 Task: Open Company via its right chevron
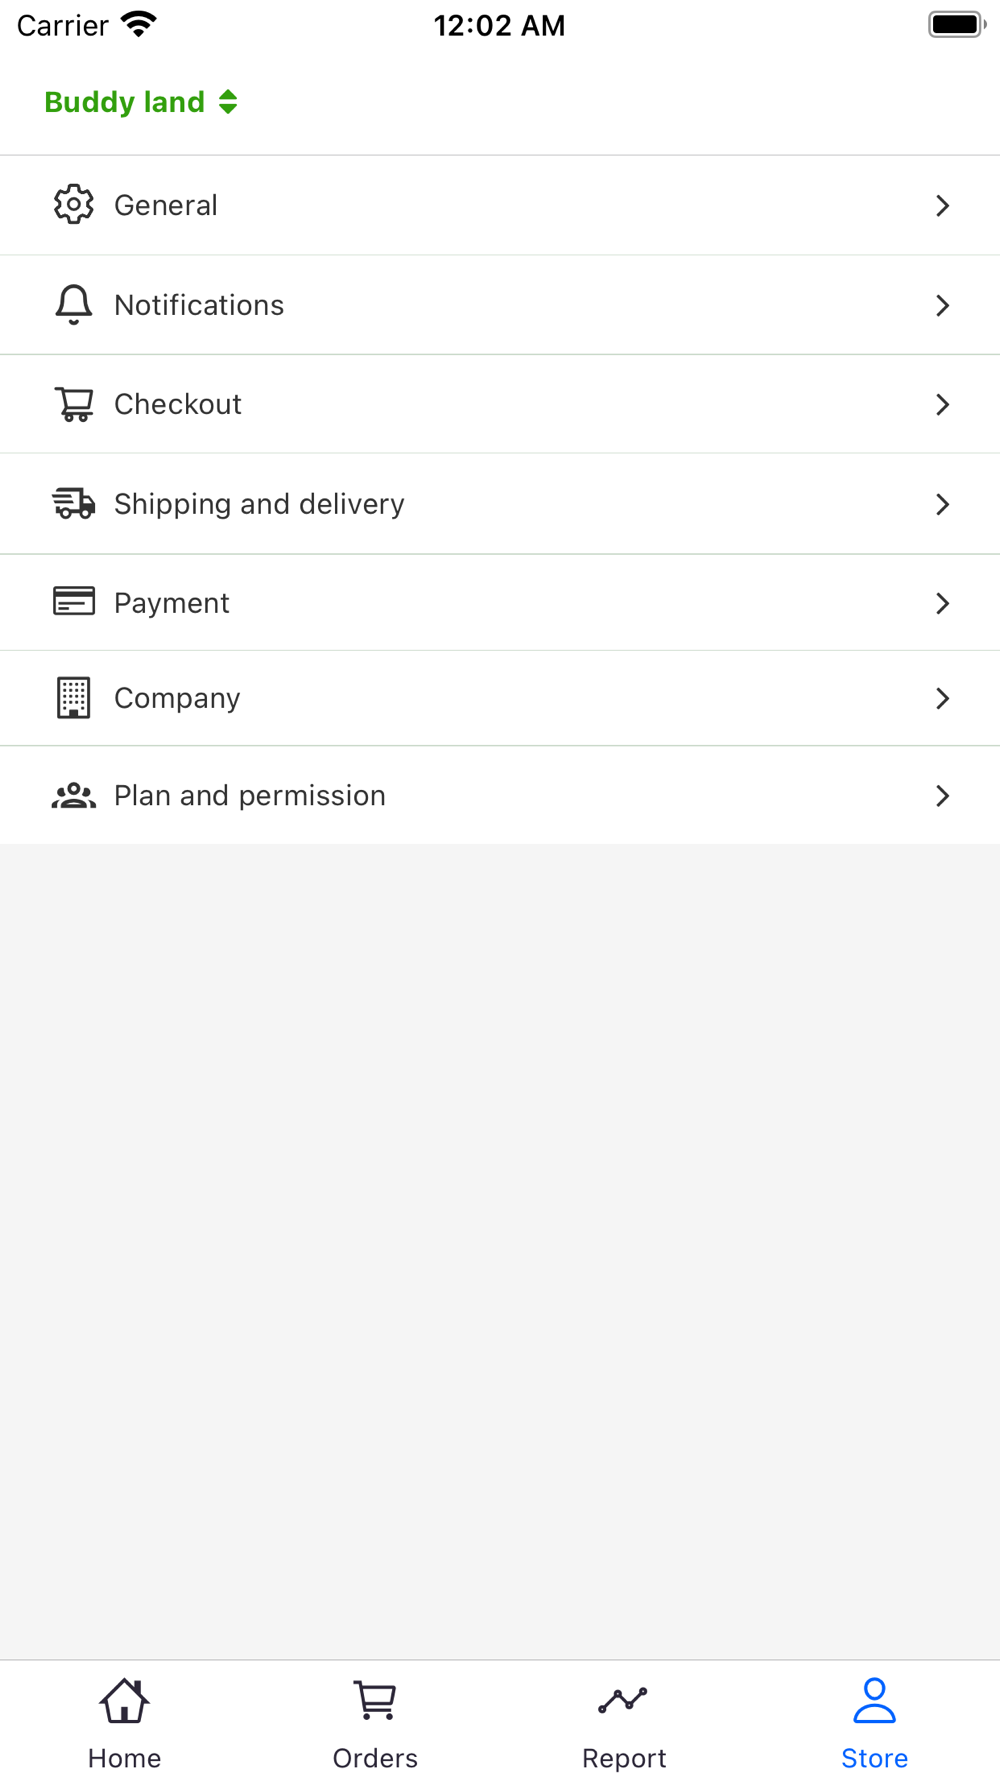[942, 698]
